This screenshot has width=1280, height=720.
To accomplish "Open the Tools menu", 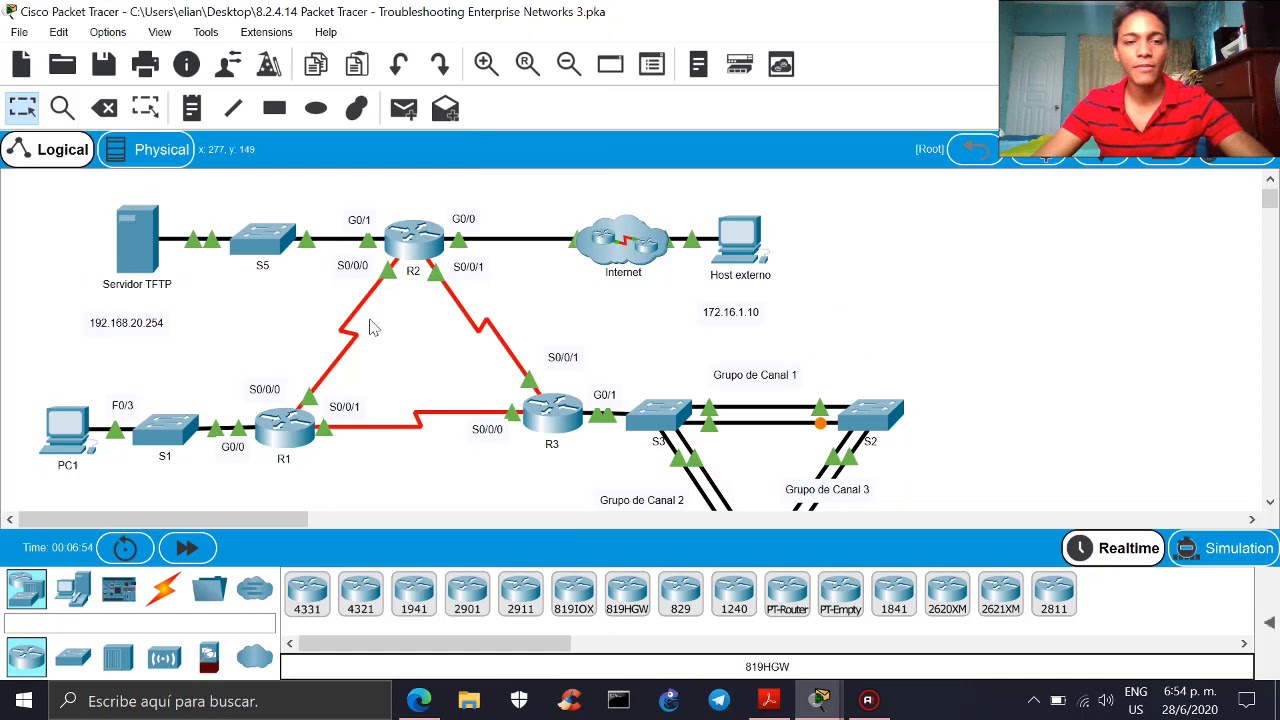I will click(x=206, y=32).
